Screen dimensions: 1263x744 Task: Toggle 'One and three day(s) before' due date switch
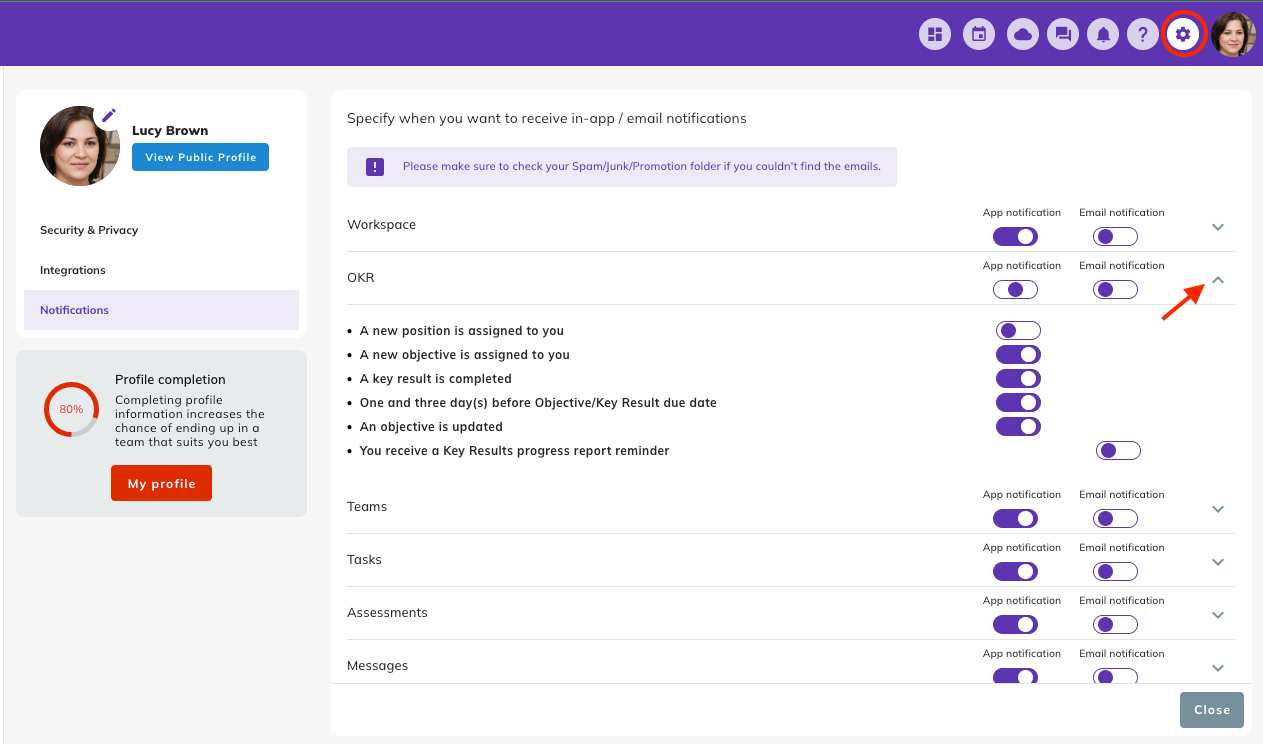coord(1018,403)
